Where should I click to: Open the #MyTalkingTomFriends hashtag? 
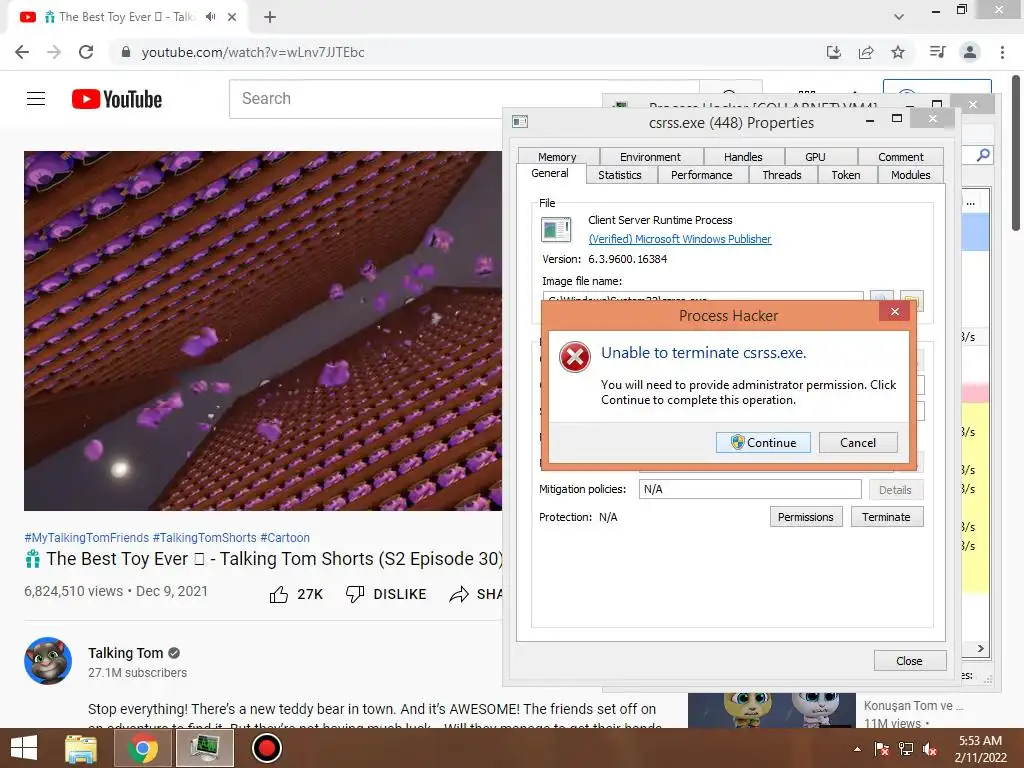86,537
